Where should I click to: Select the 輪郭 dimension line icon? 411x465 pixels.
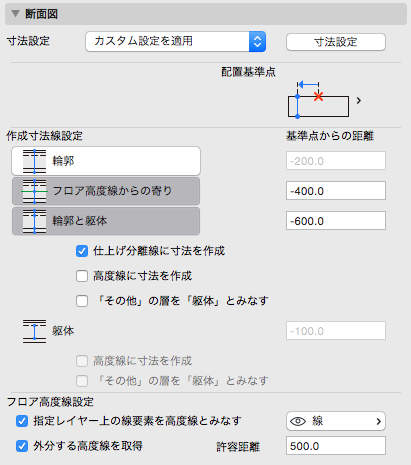click(x=34, y=161)
